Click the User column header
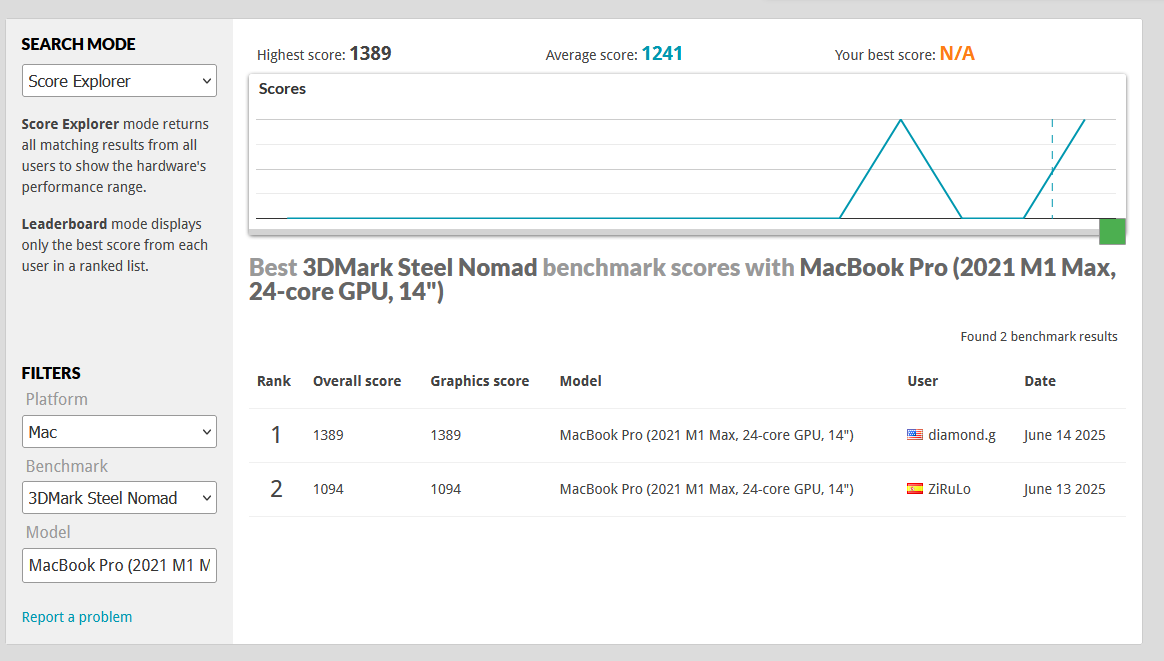1164x661 pixels. click(923, 381)
